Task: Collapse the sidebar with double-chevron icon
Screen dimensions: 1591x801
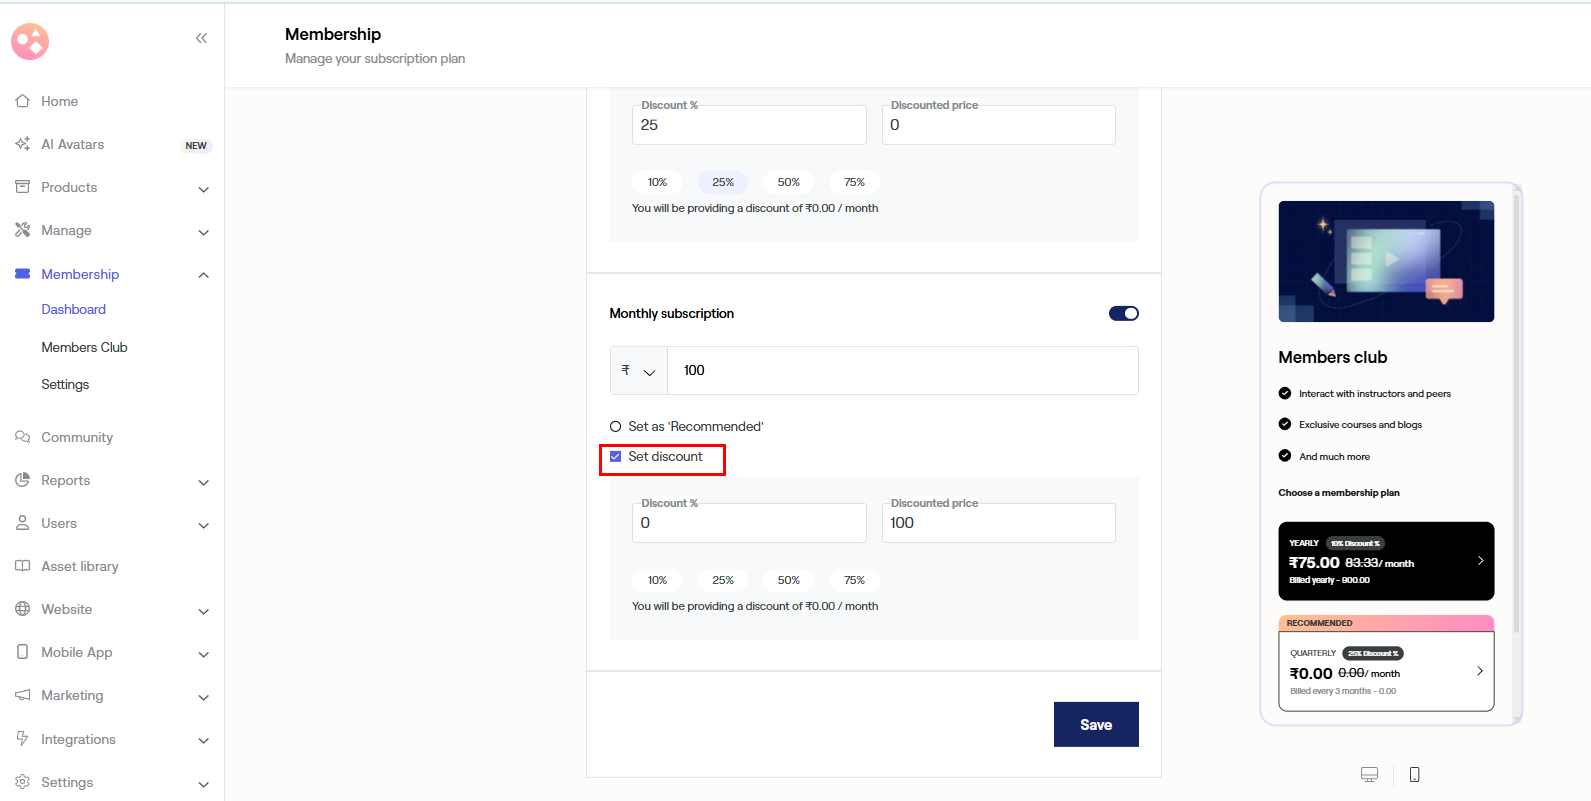Action: [201, 38]
